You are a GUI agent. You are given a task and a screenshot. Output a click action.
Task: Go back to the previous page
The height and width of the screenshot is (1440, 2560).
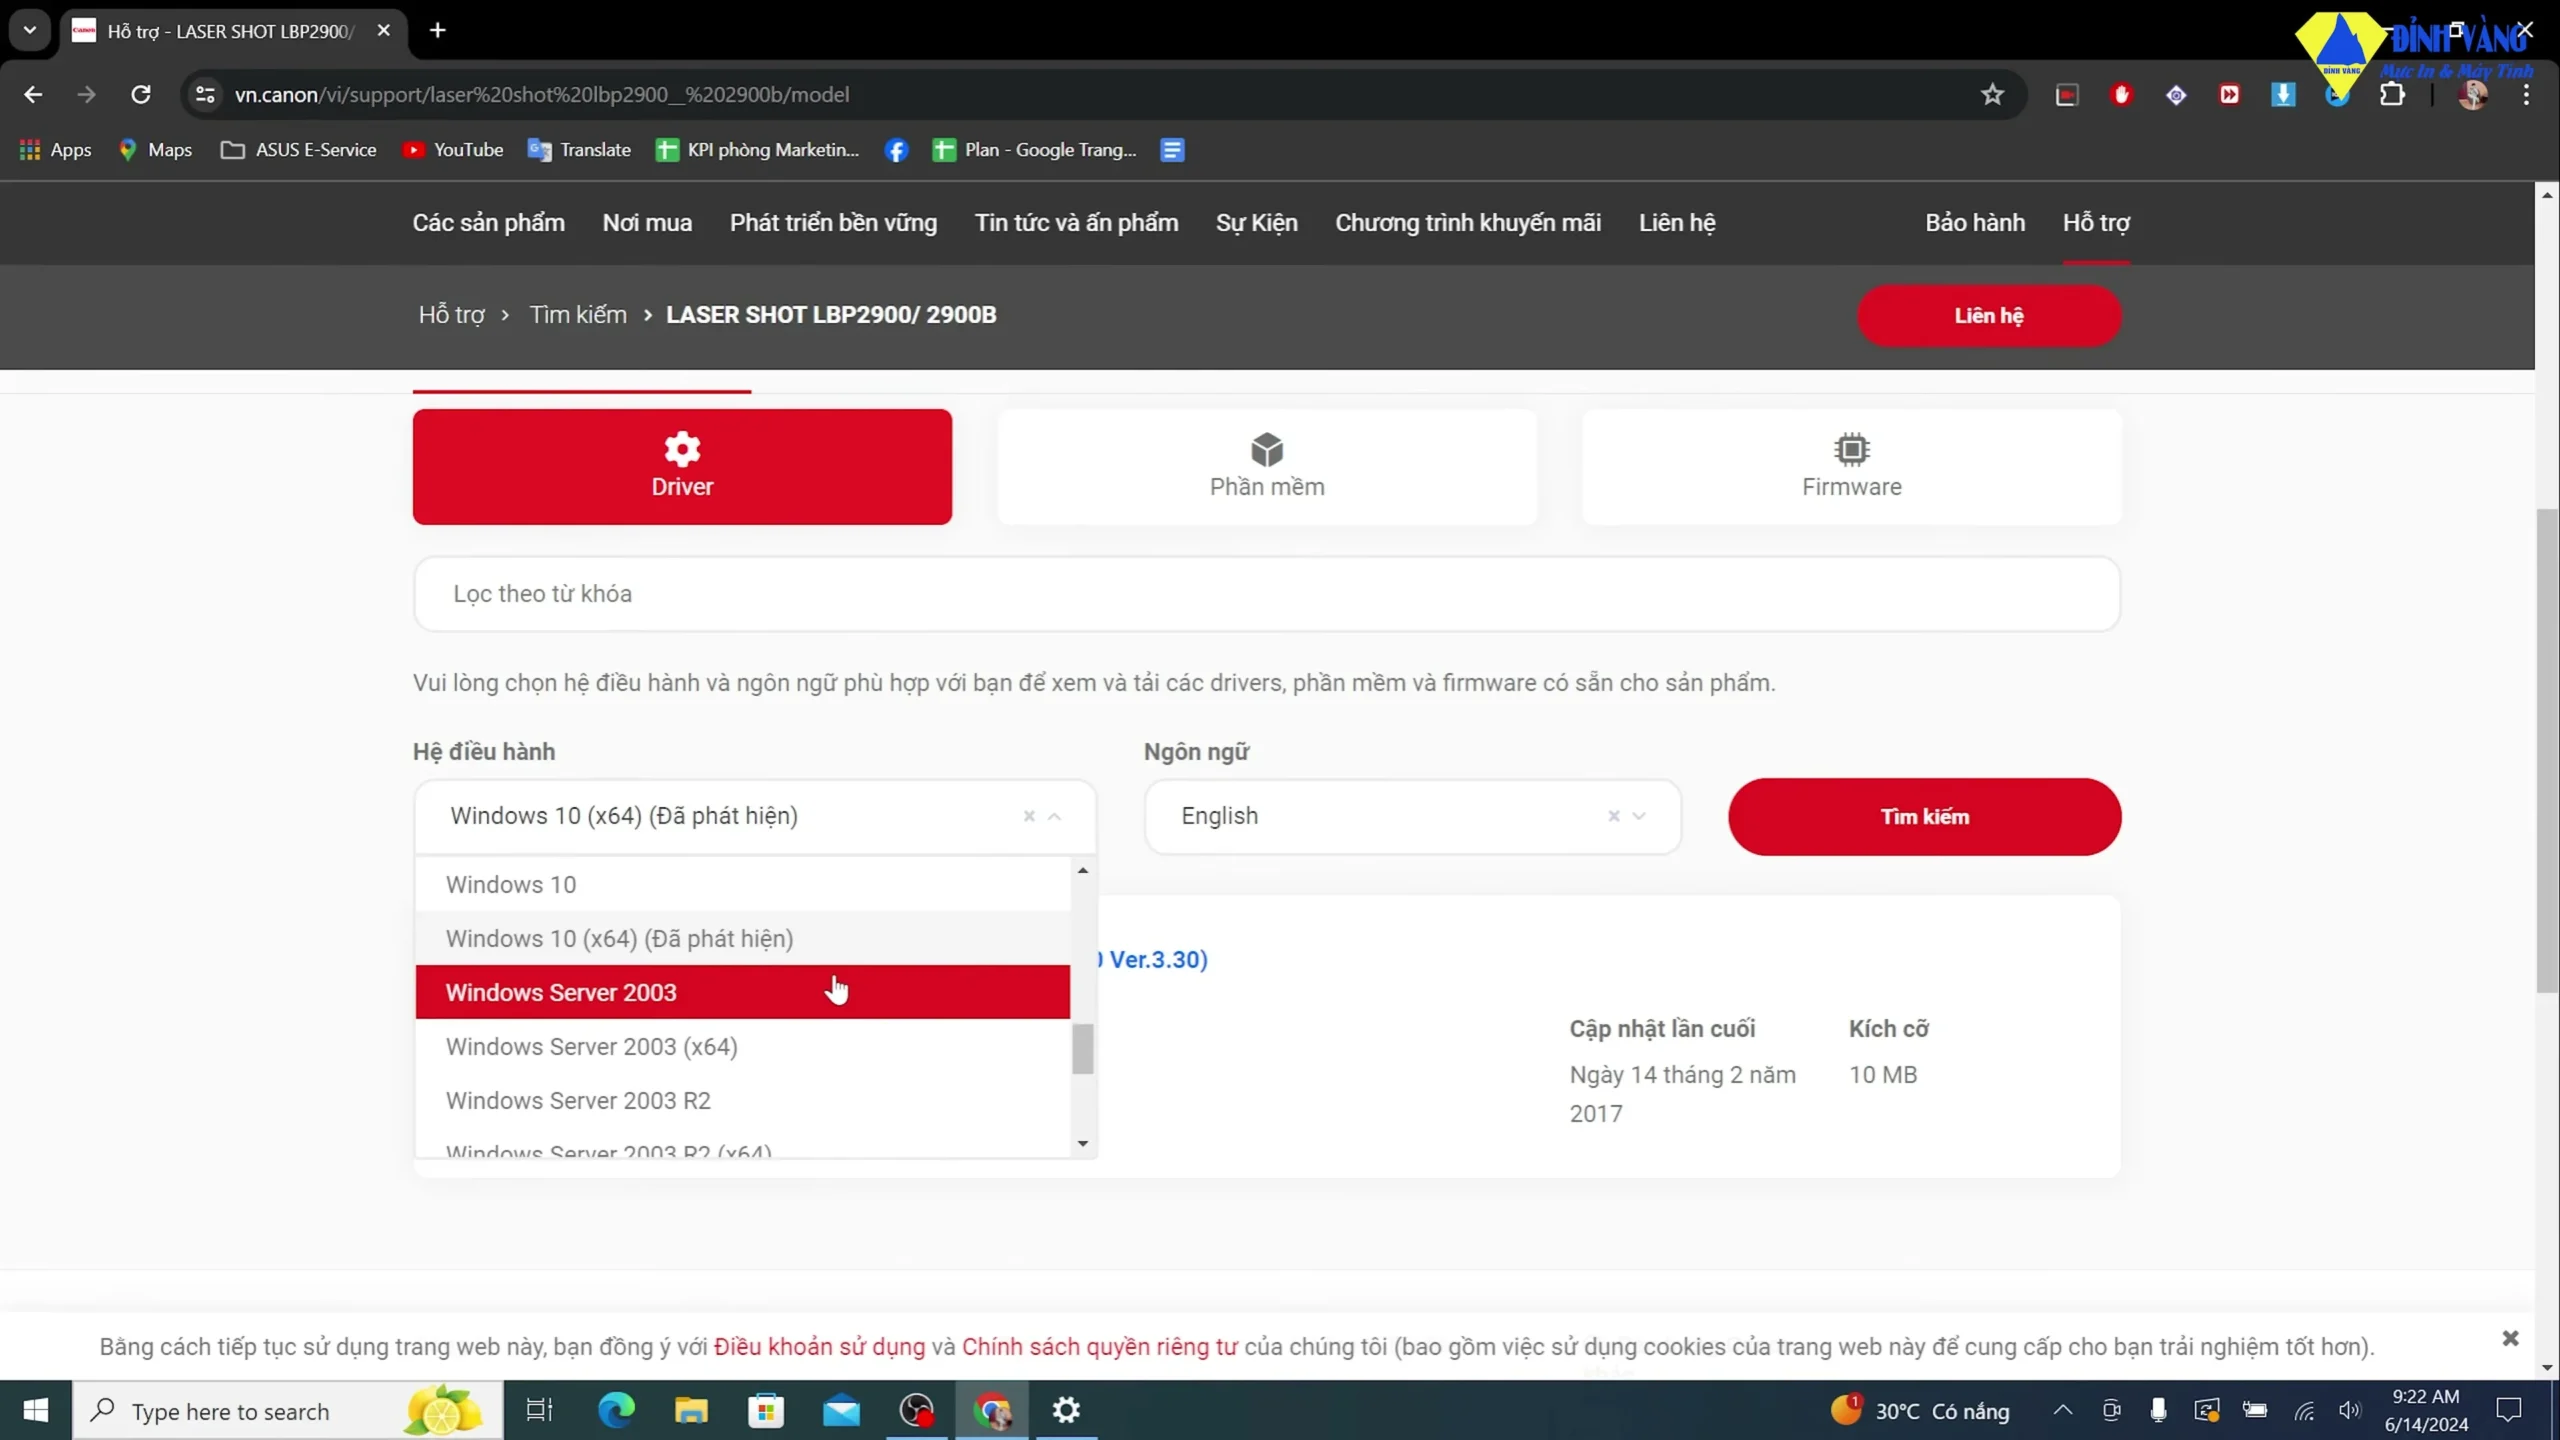(33, 94)
